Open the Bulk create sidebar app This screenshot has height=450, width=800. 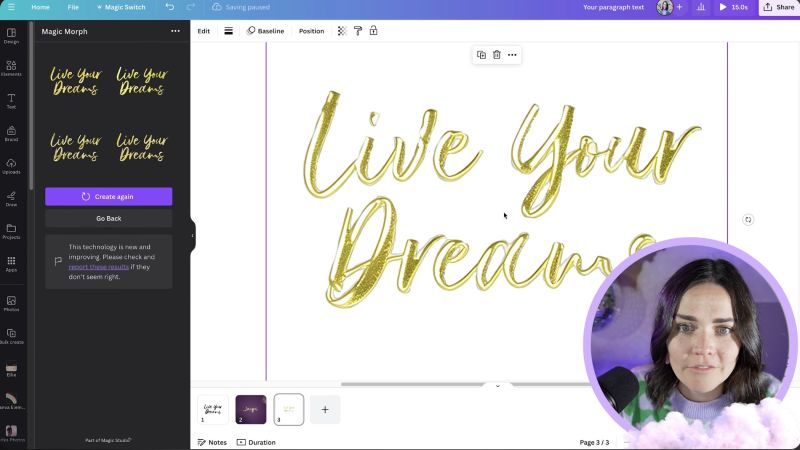click(11, 336)
